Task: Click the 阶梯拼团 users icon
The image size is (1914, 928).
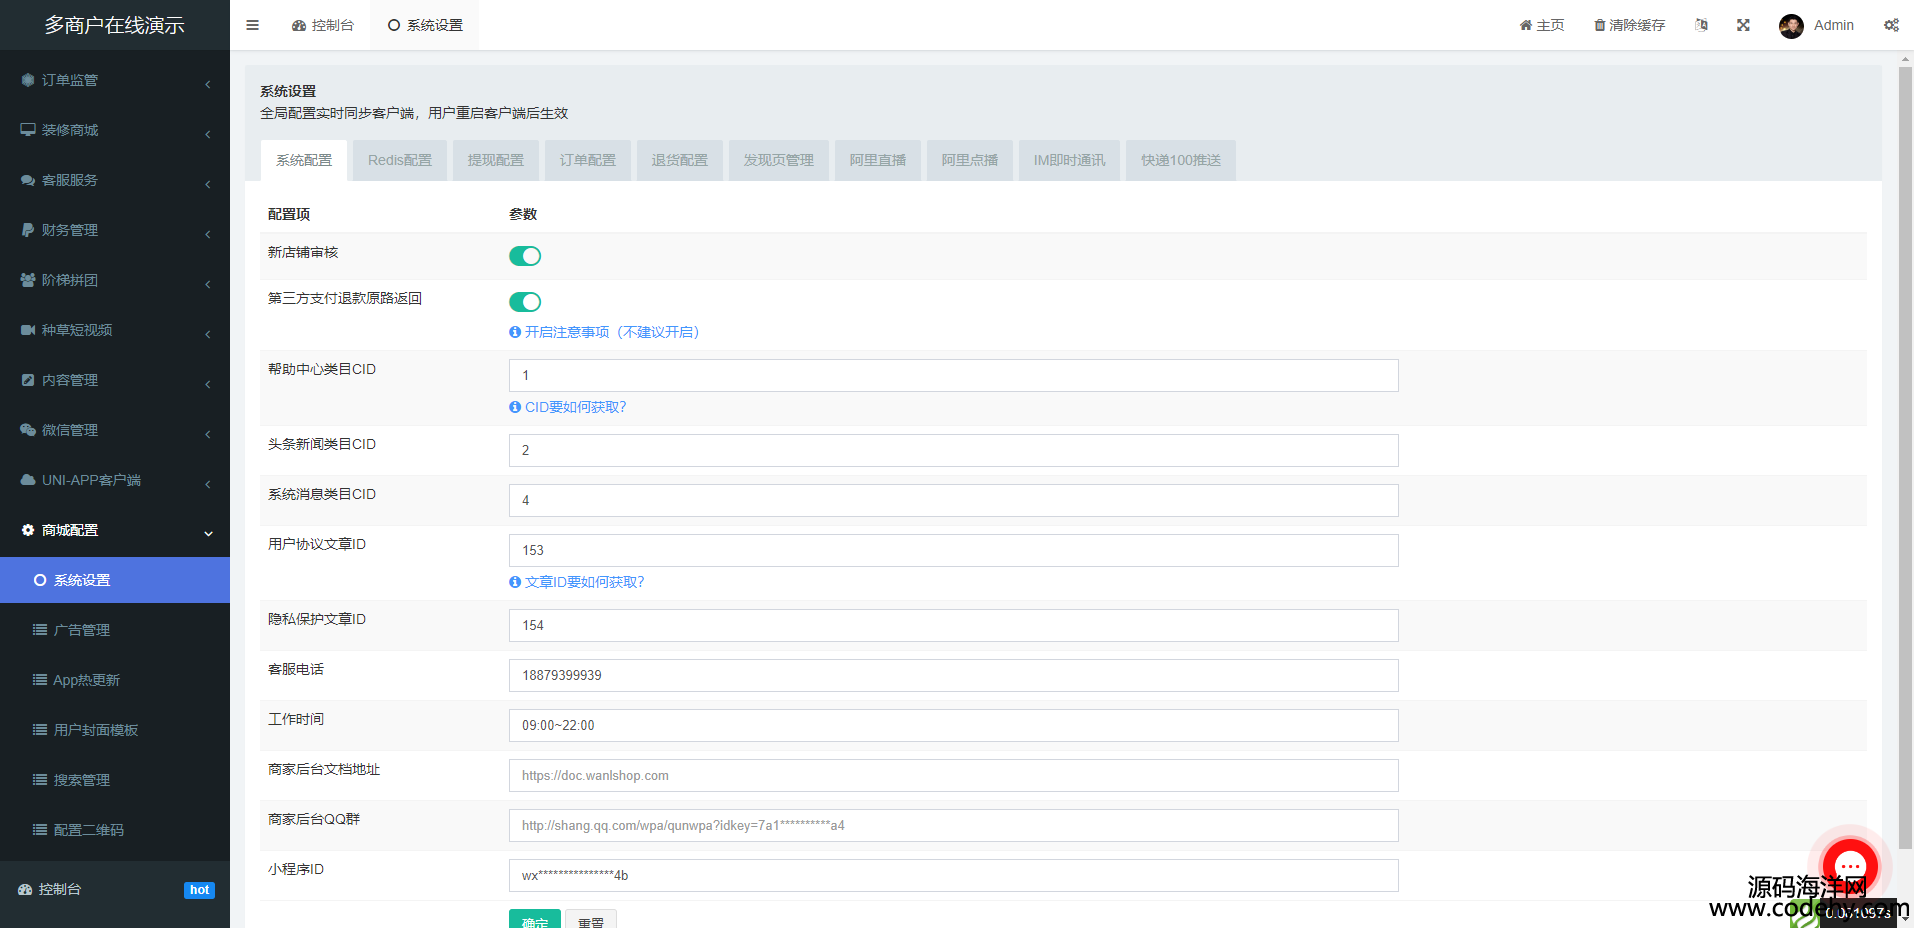Action: 28,280
